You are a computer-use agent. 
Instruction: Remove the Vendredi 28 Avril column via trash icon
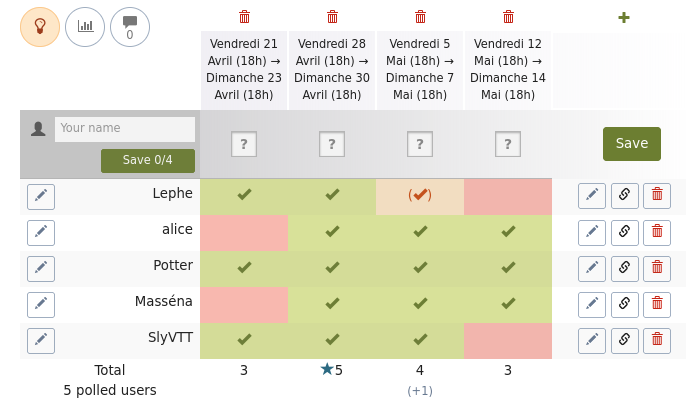[x=332, y=17]
